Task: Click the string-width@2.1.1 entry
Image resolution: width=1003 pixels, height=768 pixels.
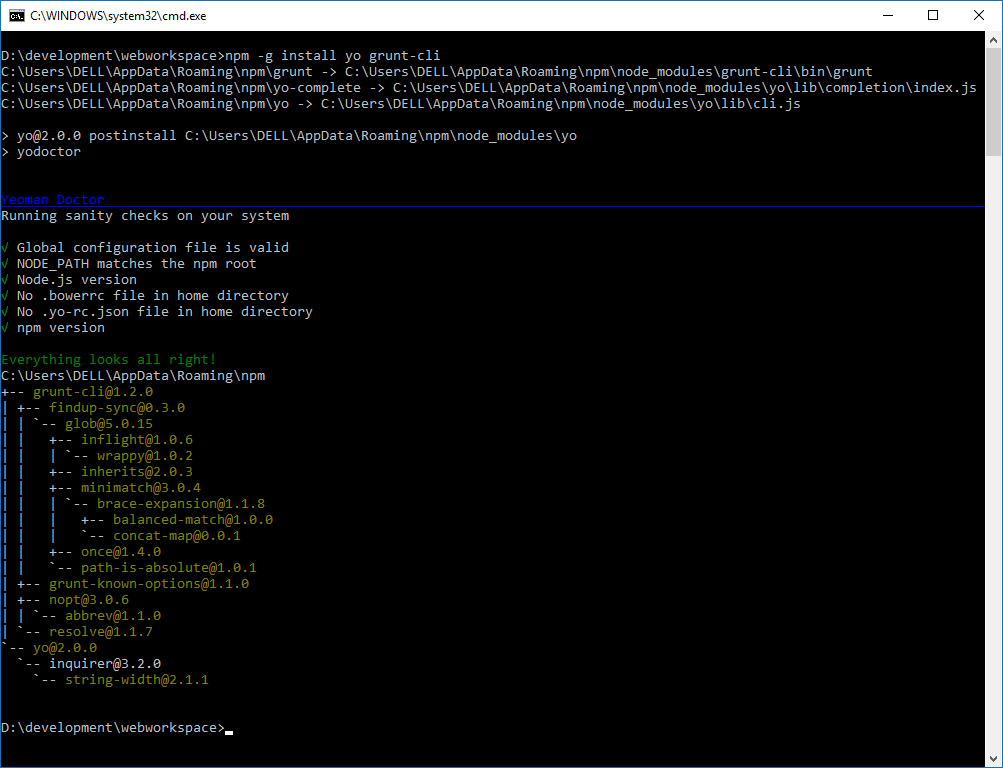Action: coord(137,679)
